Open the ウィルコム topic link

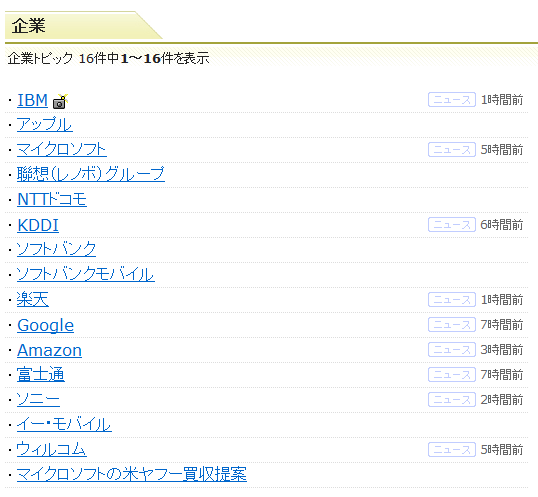pos(52,449)
